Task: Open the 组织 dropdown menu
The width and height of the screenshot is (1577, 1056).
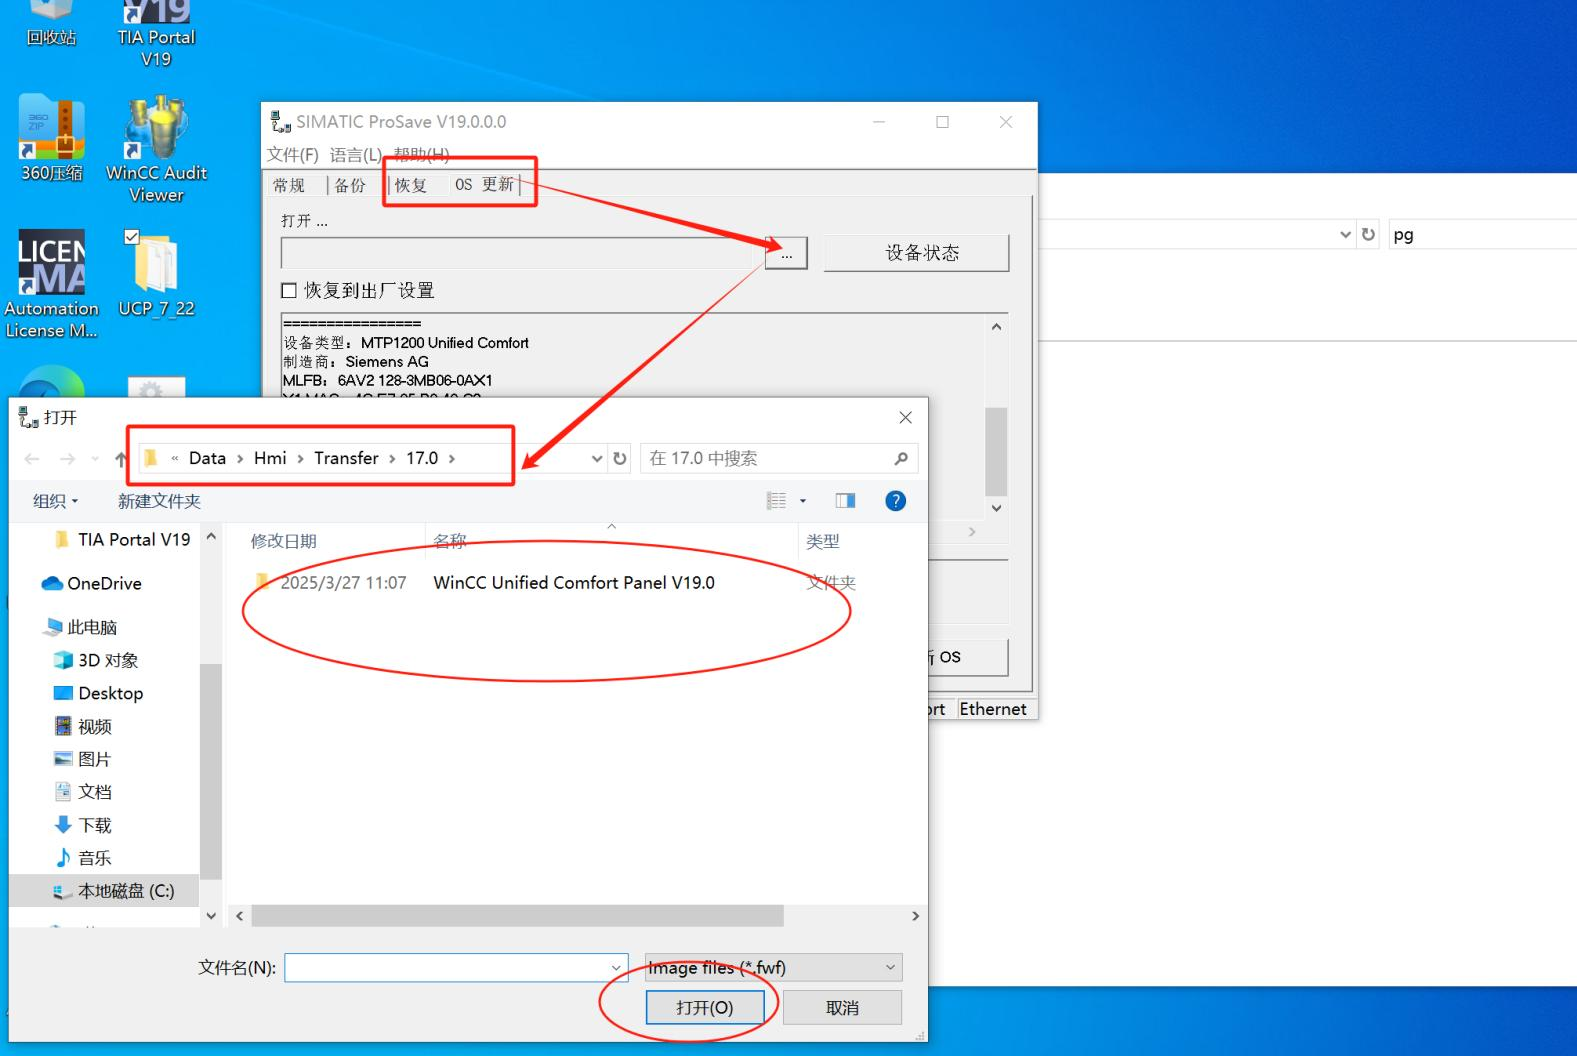Action: [55, 501]
